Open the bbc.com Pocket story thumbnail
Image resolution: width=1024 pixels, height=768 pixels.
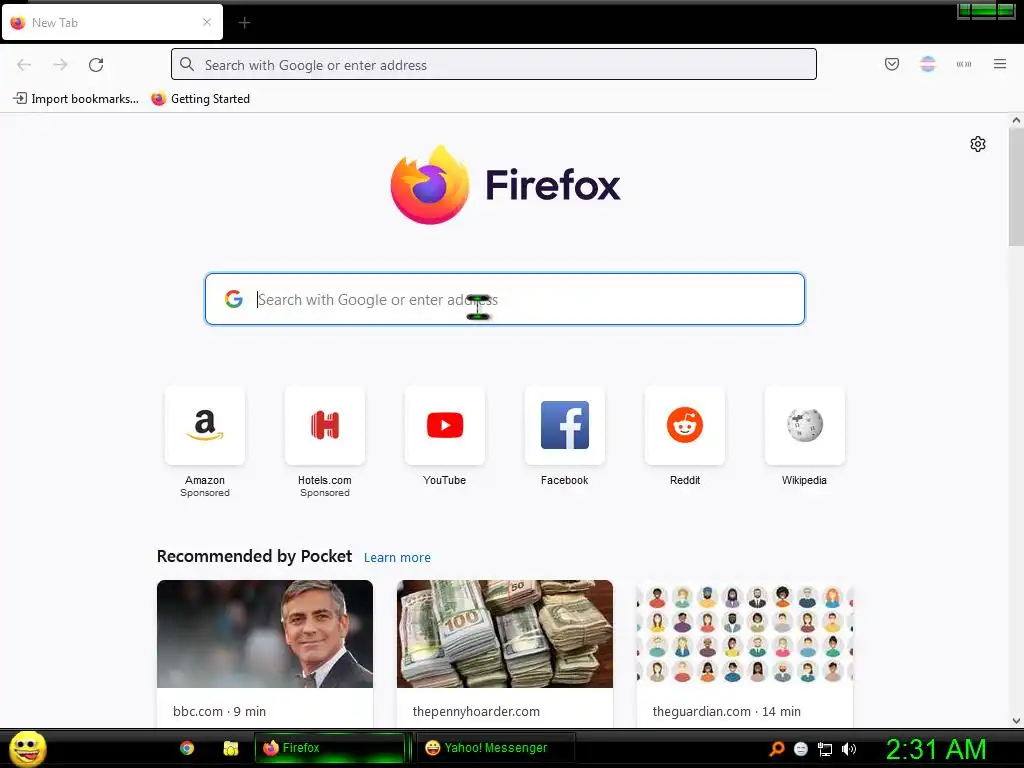click(265, 633)
